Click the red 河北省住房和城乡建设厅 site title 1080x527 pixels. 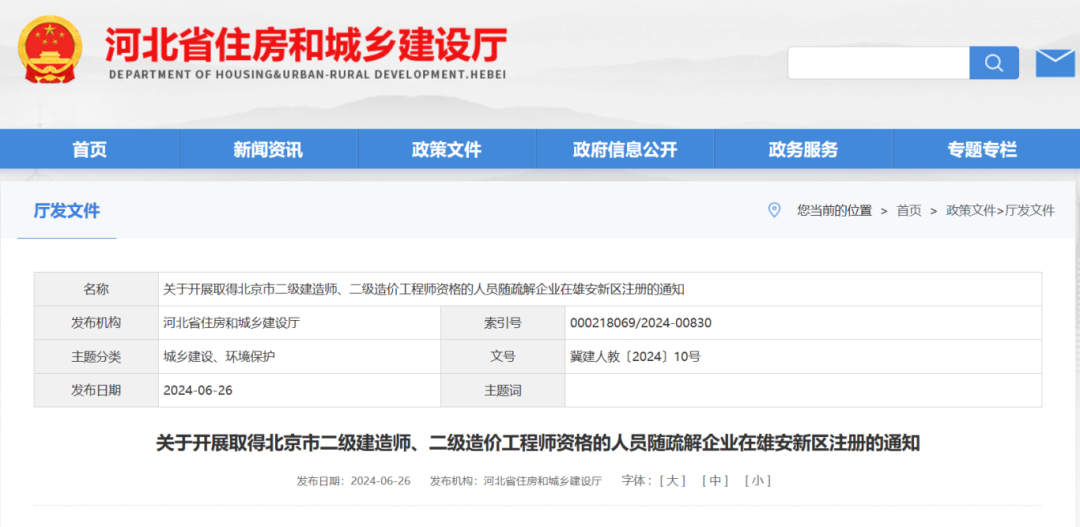point(306,45)
